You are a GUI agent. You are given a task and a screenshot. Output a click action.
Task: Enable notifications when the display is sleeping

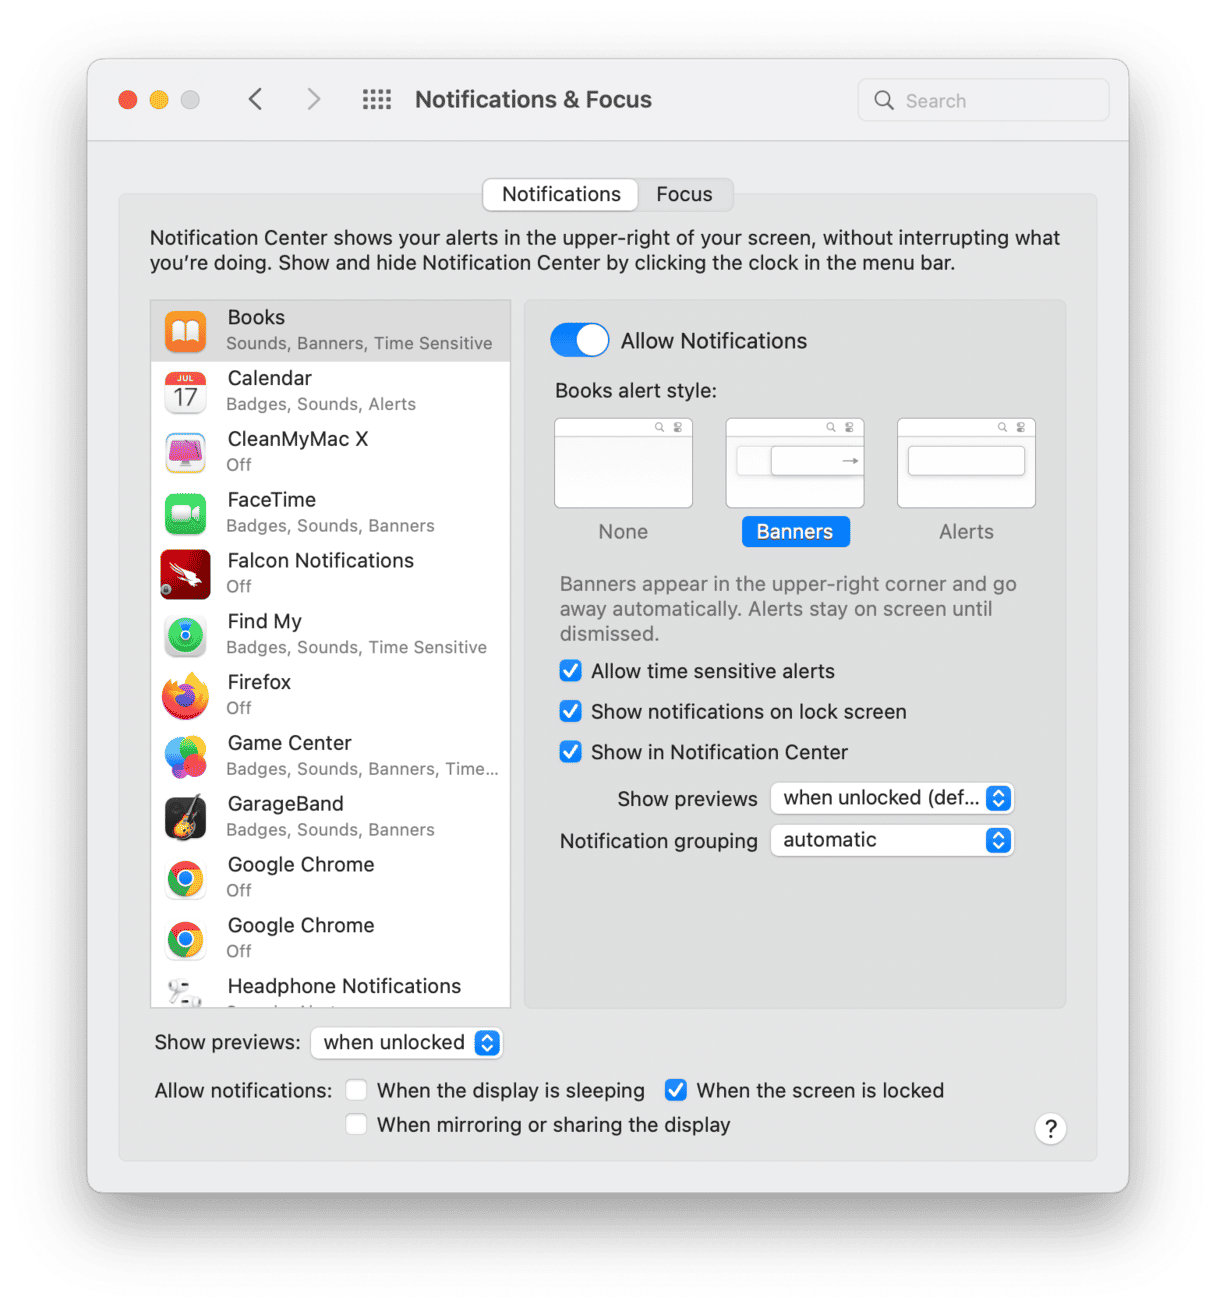356,1090
